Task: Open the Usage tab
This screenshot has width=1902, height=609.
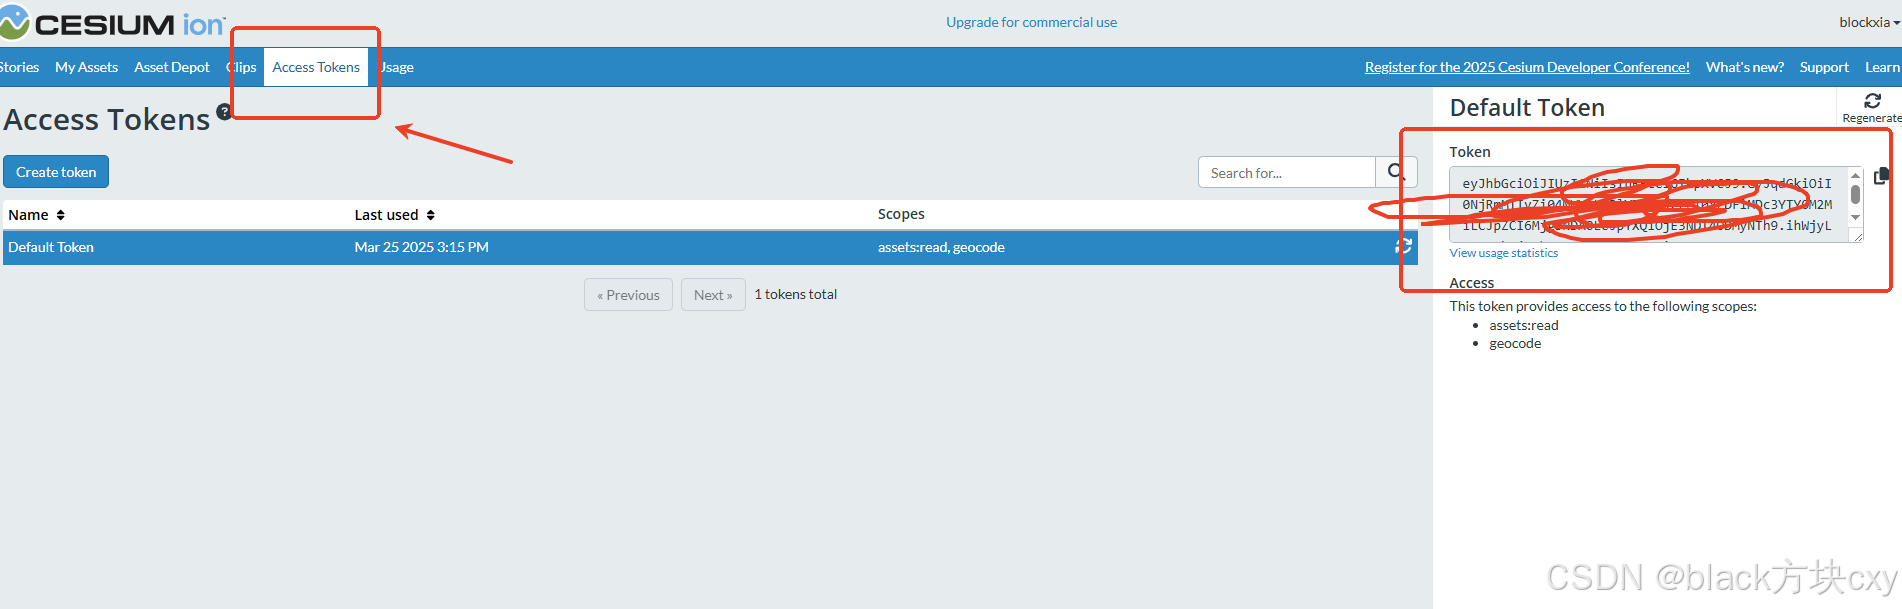Action: (396, 67)
